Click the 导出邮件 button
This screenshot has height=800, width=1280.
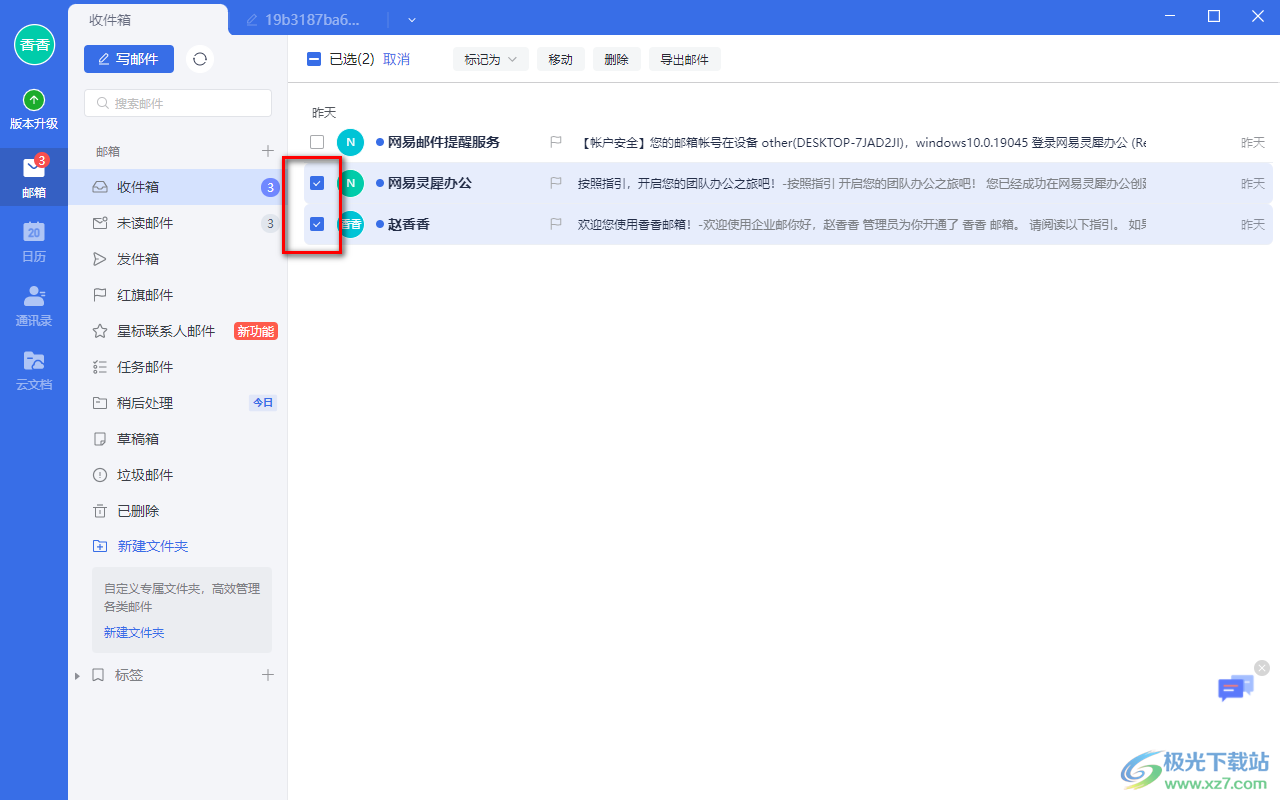click(685, 59)
